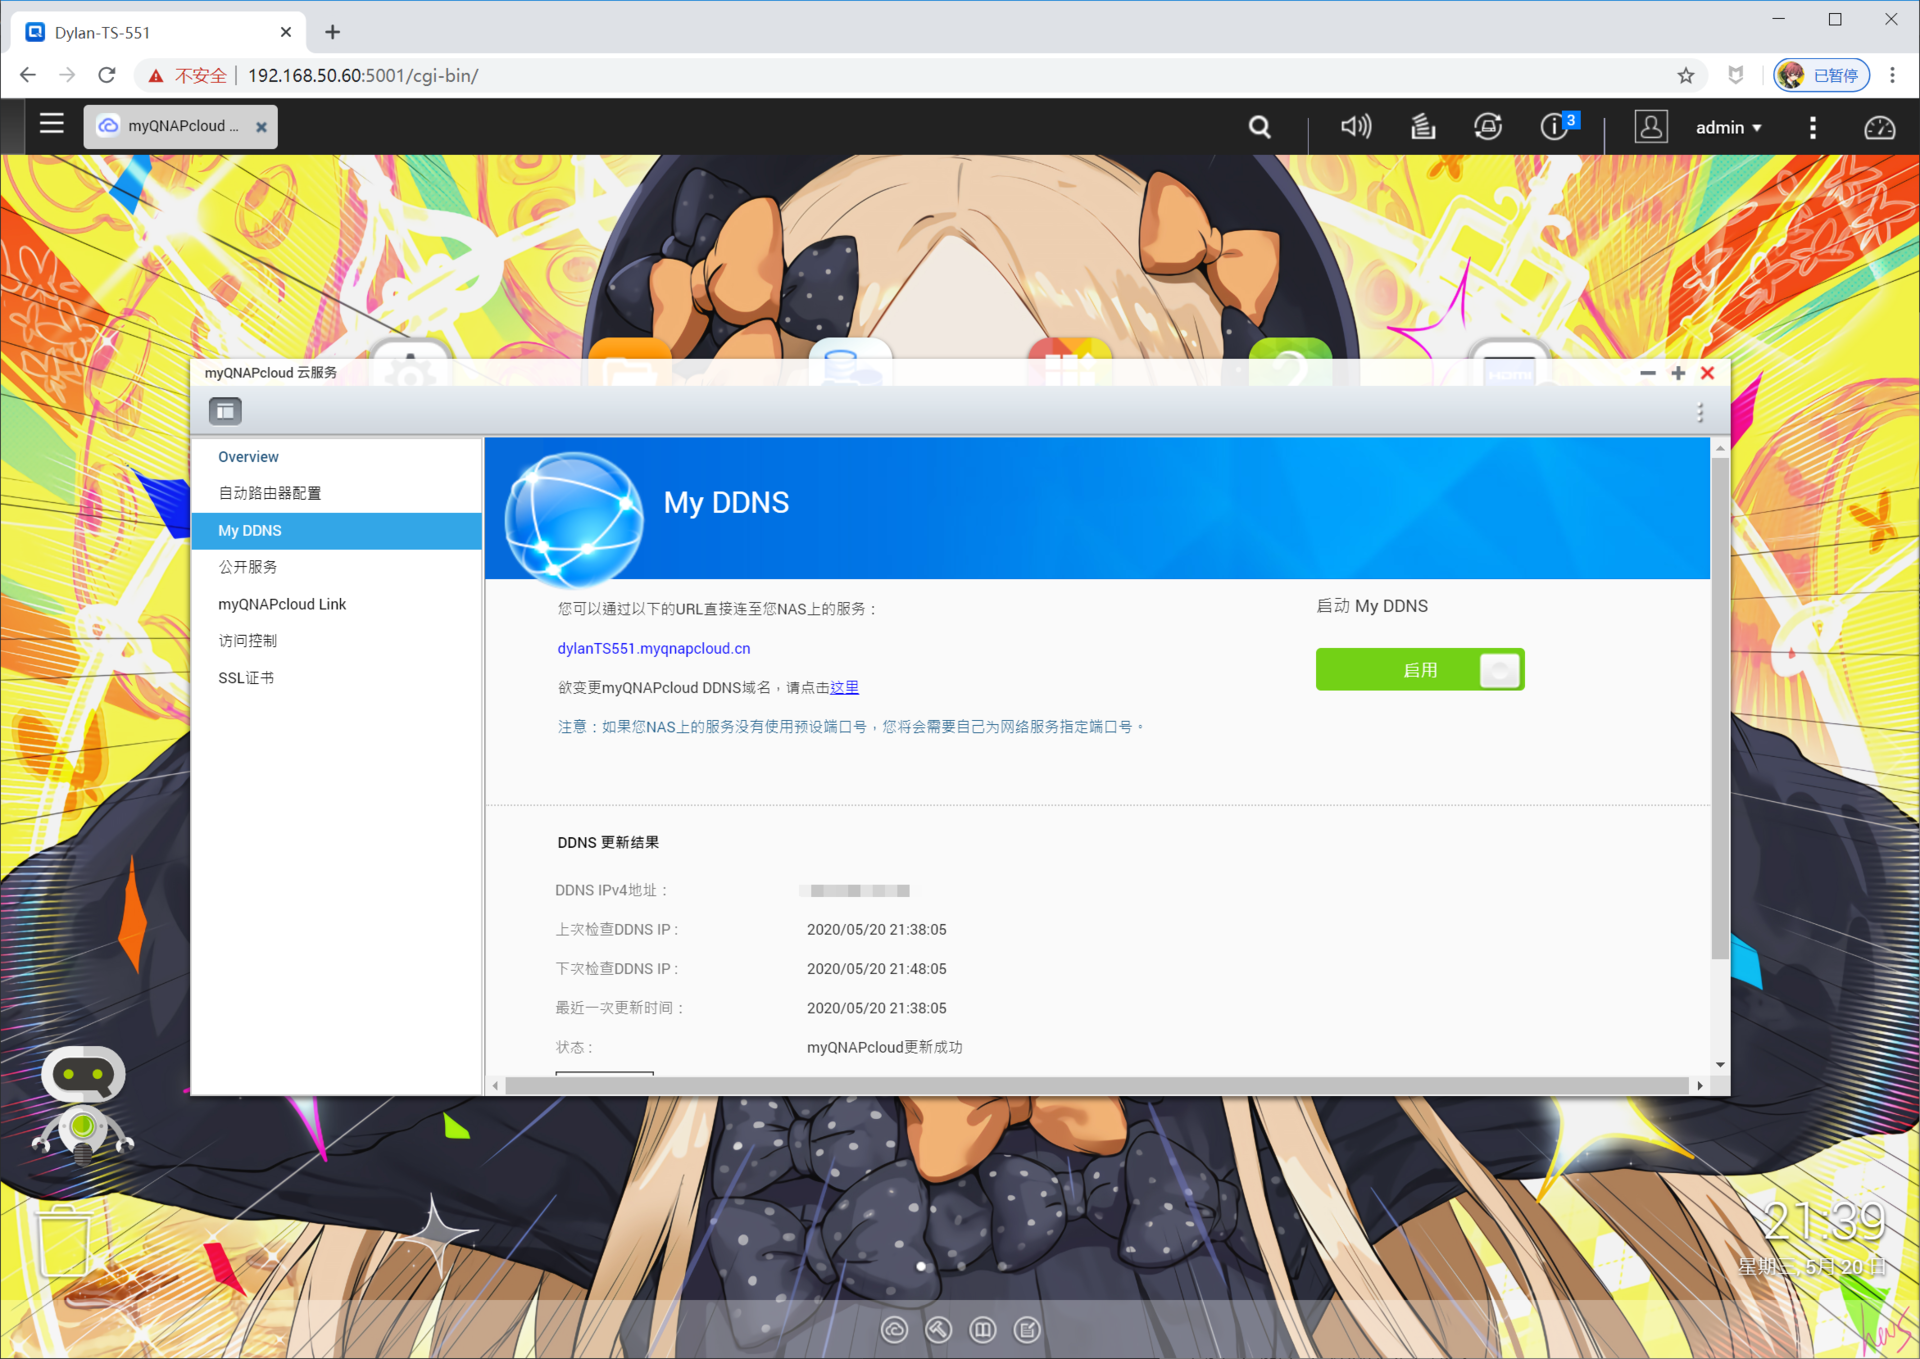Viewport: 1920px width, 1359px height.
Task: Open the QTS top bar more options menu
Action: click(1812, 128)
